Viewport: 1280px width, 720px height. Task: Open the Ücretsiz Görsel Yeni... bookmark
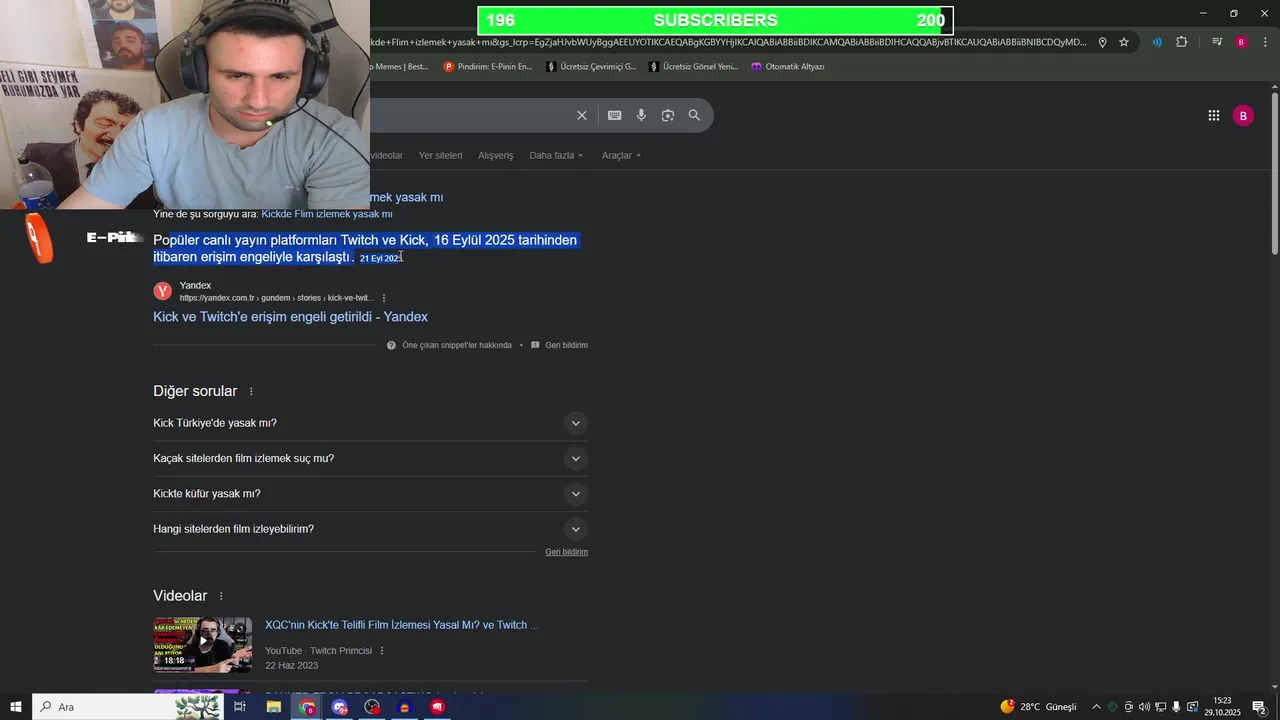(x=694, y=67)
